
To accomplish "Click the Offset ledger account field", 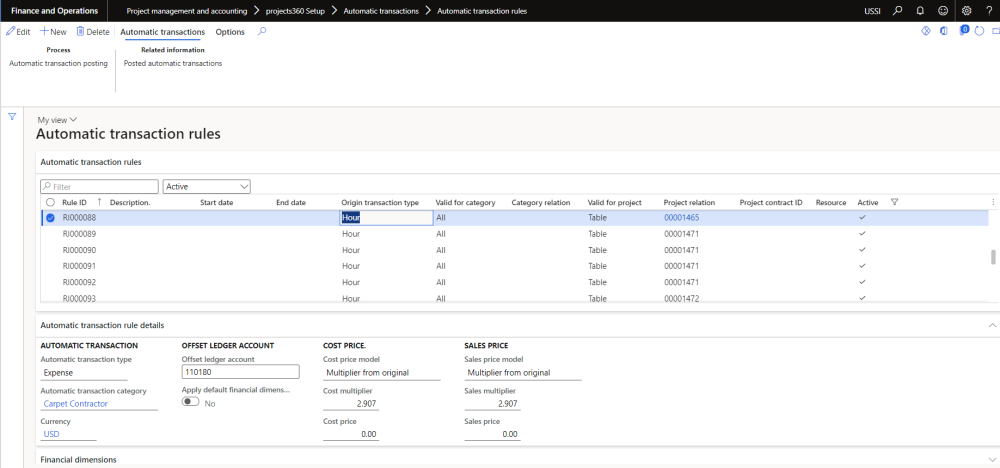I will [x=240, y=372].
